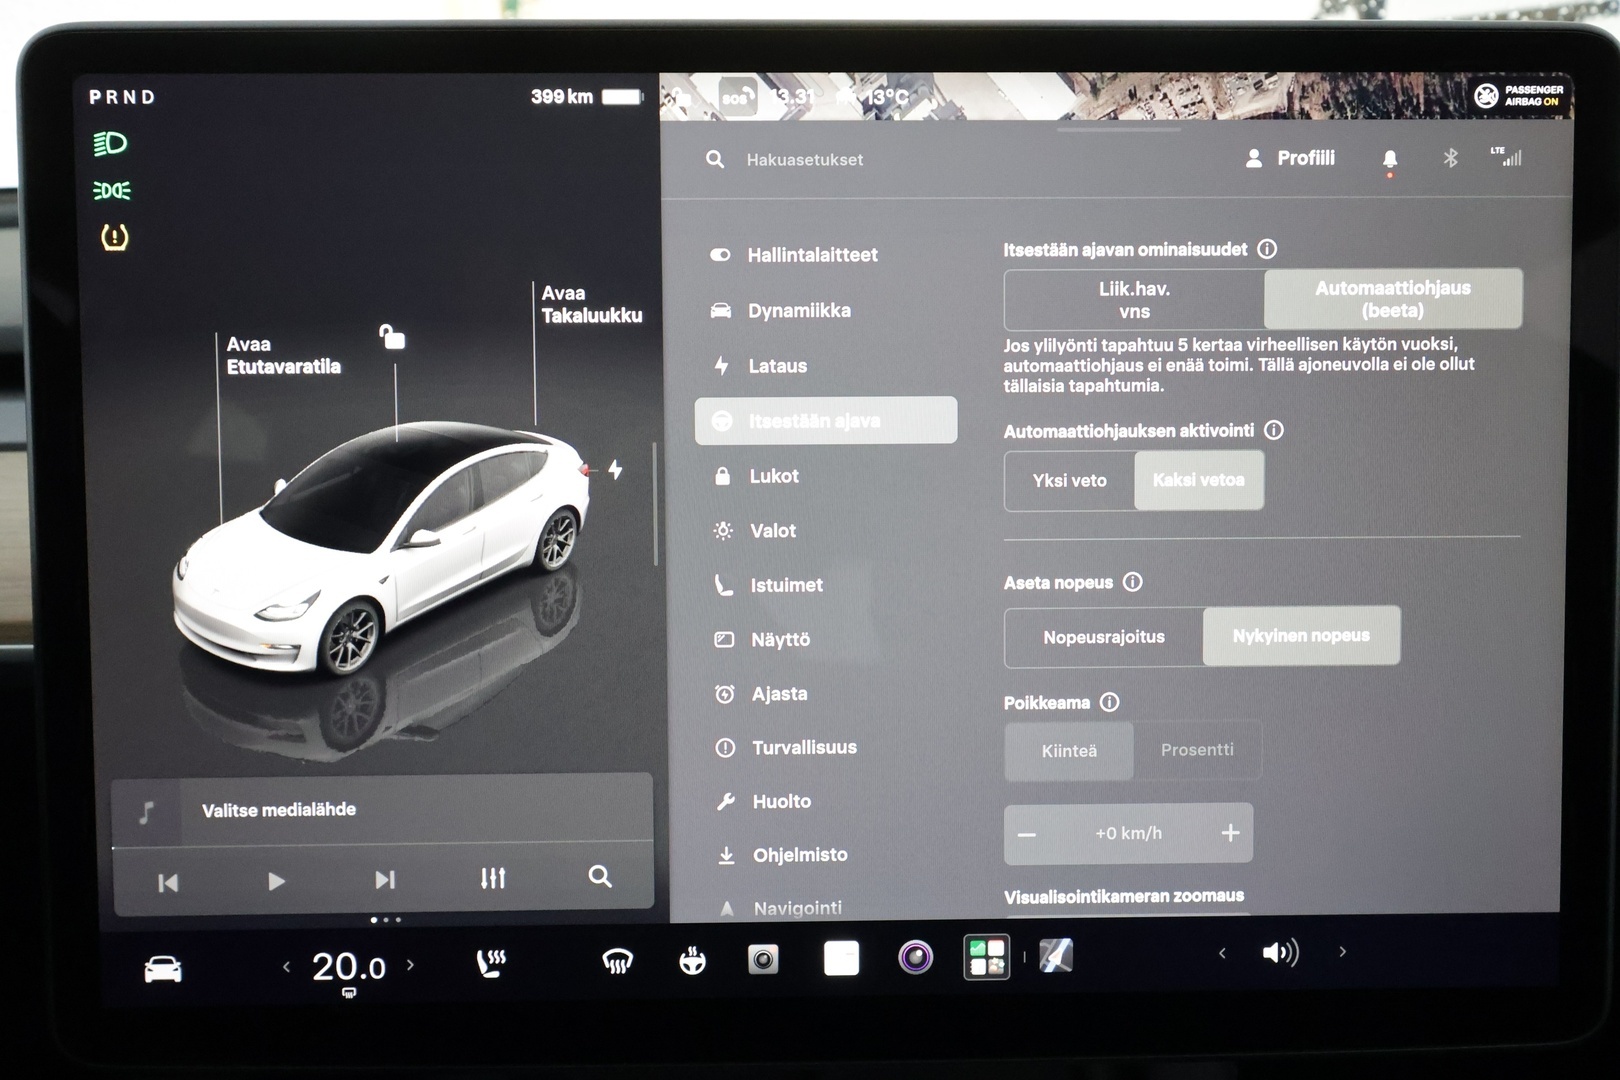Raise temperature with right chevron
1620x1080 pixels.
(x=410, y=965)
